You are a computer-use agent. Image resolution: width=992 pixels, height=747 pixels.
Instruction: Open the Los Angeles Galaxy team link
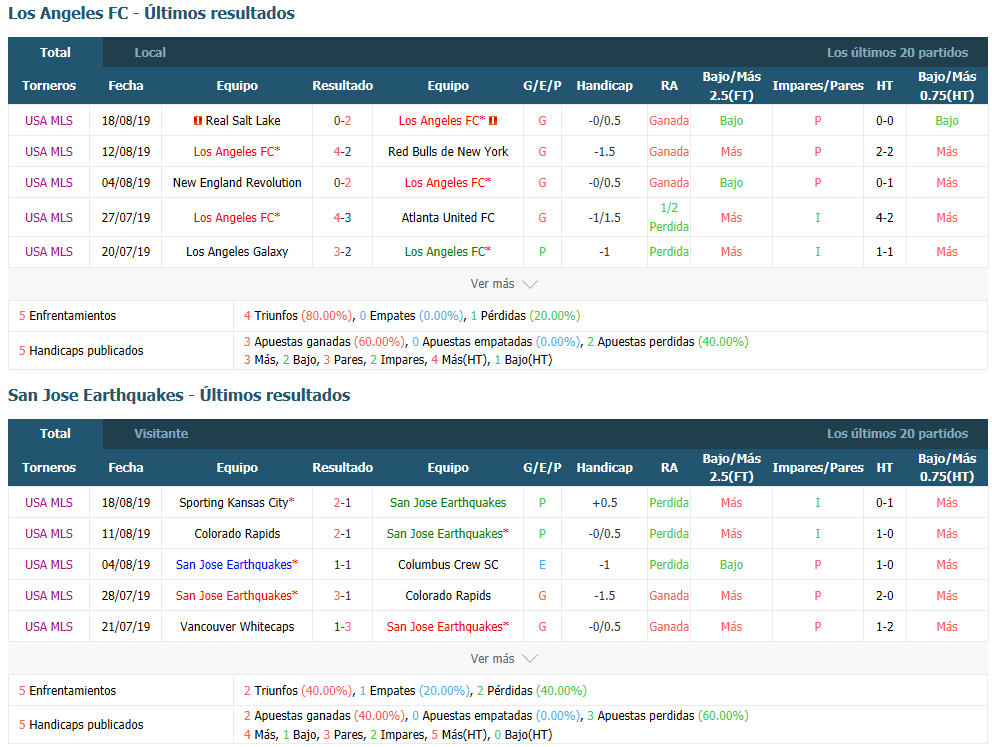[237, 252]
